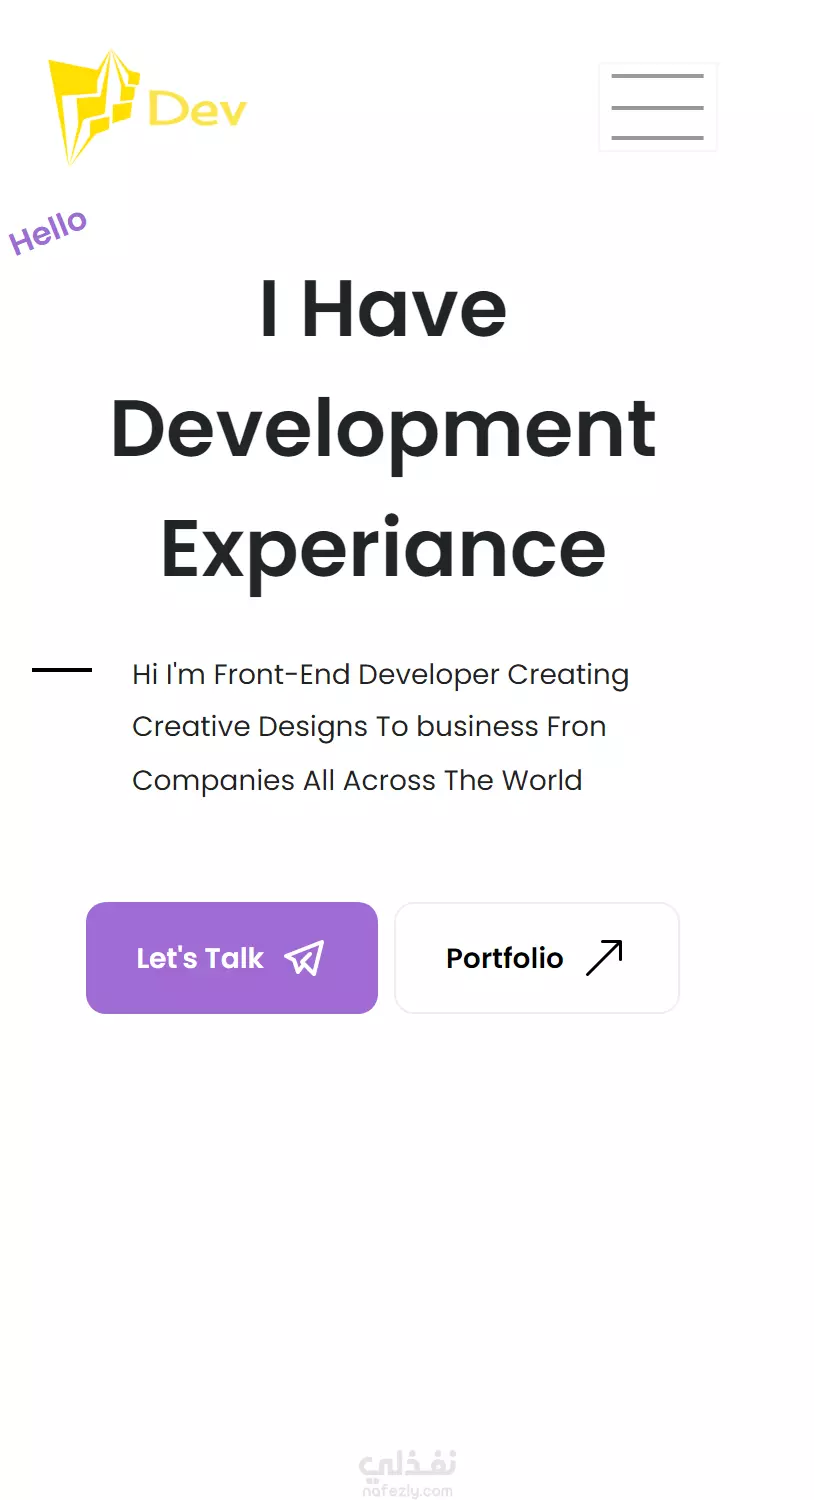
Task: Select the word "Development" in the heading
Action: tap(383, 430)
